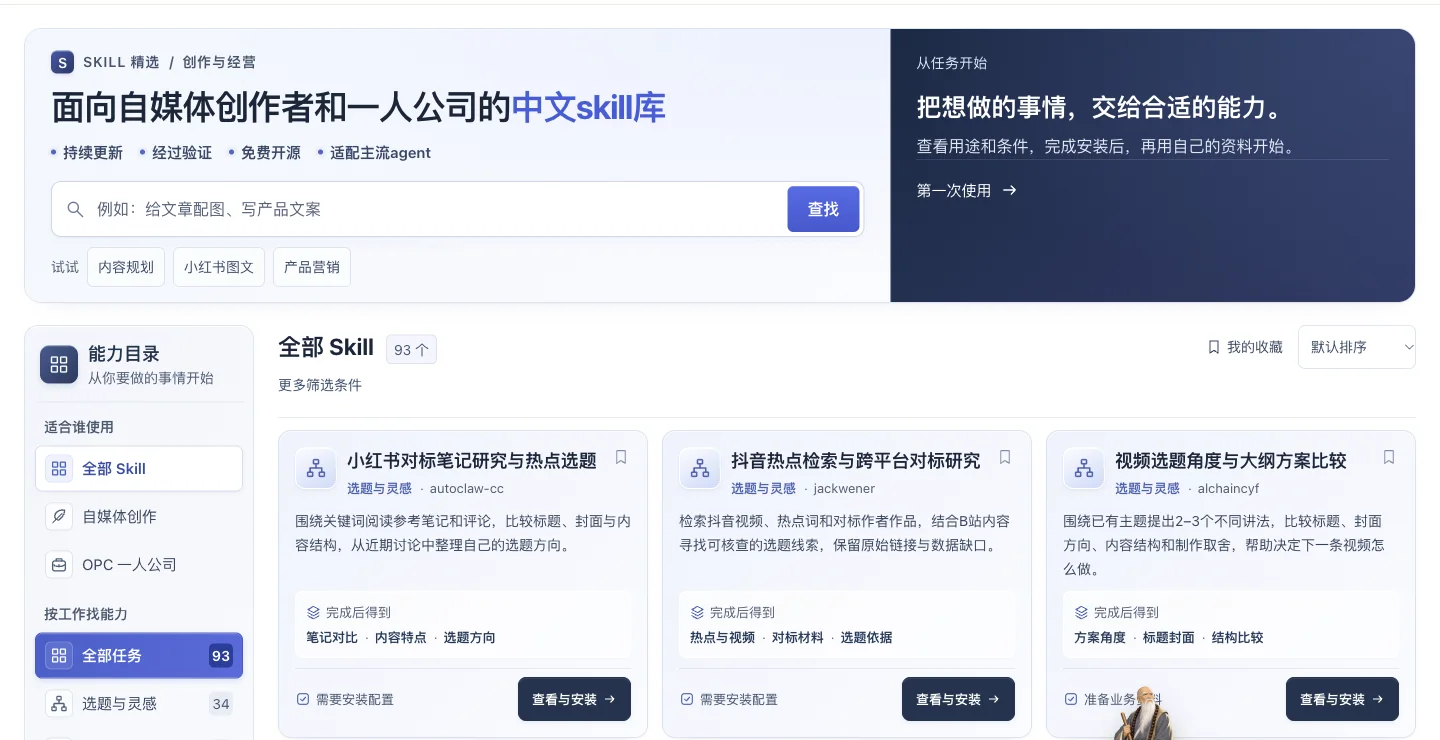
Task: Expand 更多筛选条件
Action: click(x=320, y=385)
